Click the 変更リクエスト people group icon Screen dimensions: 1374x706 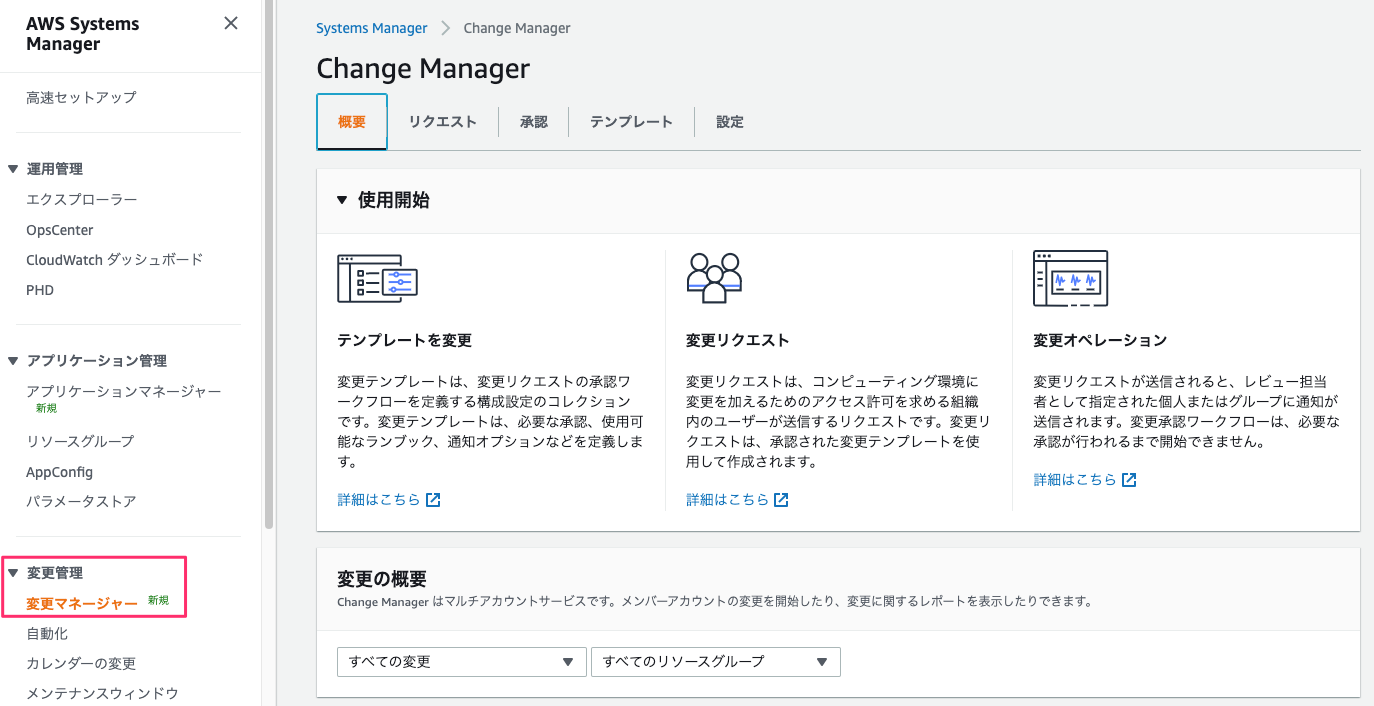point(714,277)
